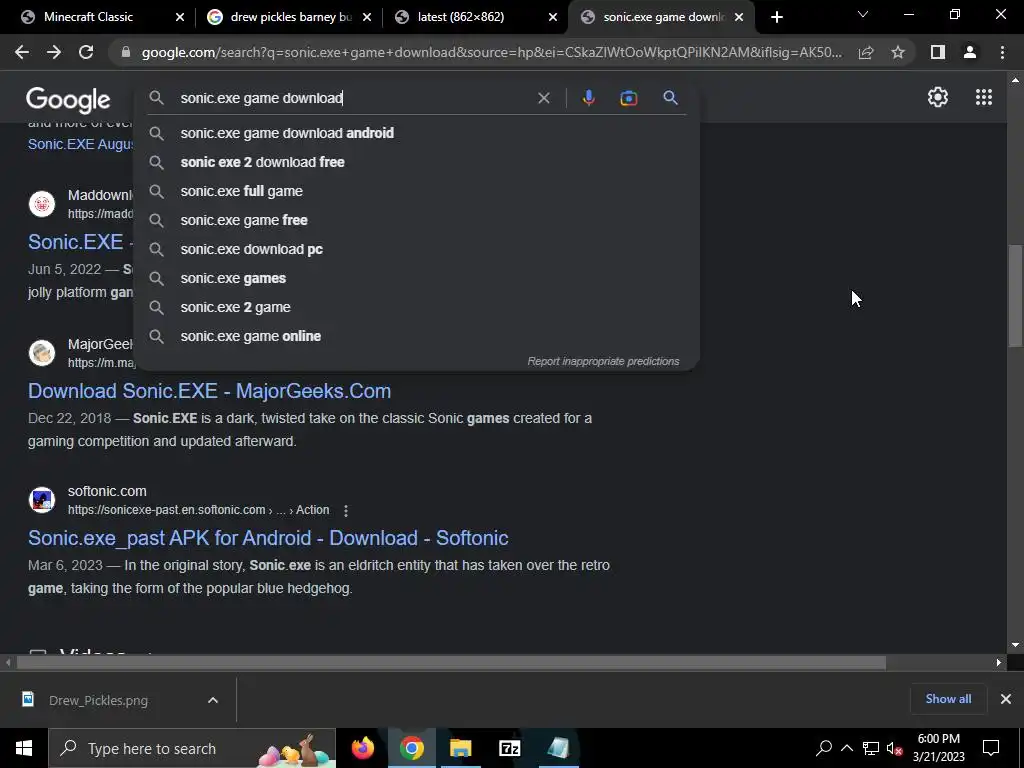Screen dimensions: 1024x768
Task: Click the scroll-right arrow on the horizontal scrollbar
Action: (999, 662)
